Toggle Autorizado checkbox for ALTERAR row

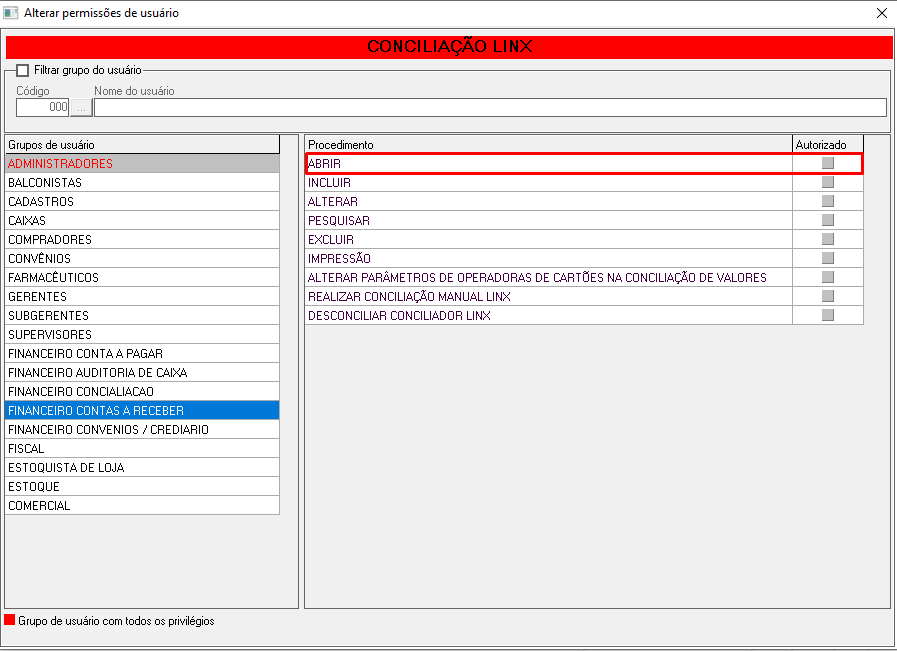(828, 201)
